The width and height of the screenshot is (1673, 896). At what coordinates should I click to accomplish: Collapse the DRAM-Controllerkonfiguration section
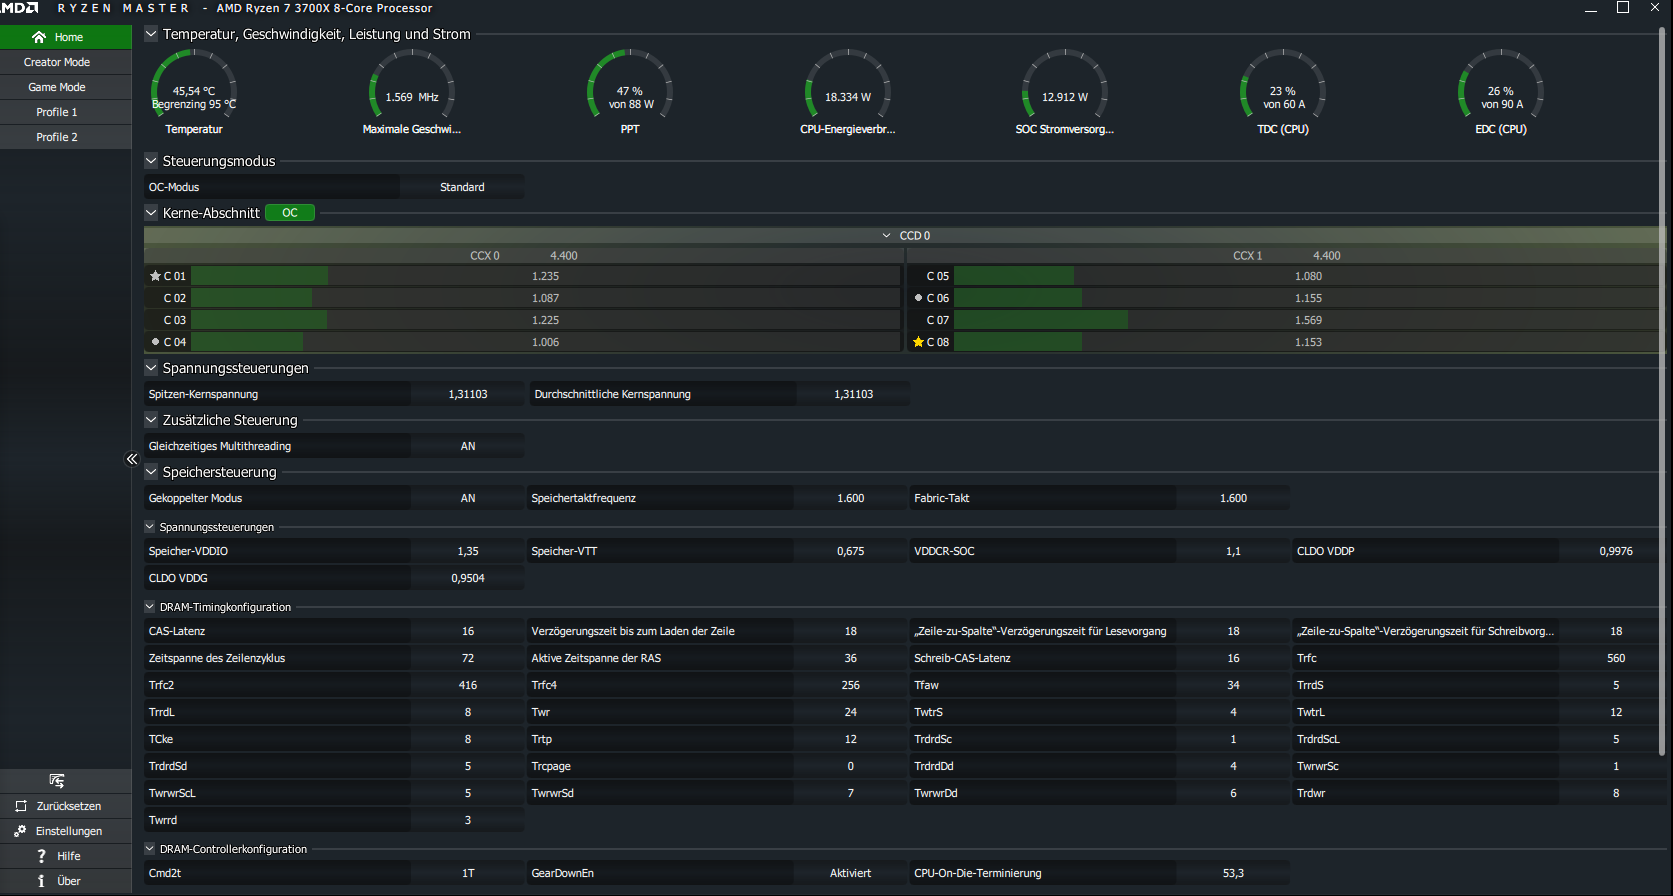[x=150, y=849]
